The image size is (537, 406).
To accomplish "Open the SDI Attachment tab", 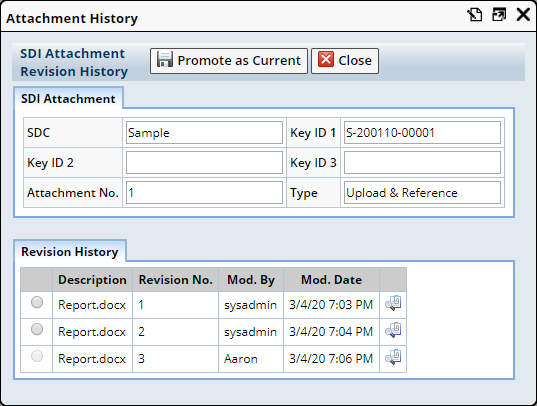I will (68, 99).
